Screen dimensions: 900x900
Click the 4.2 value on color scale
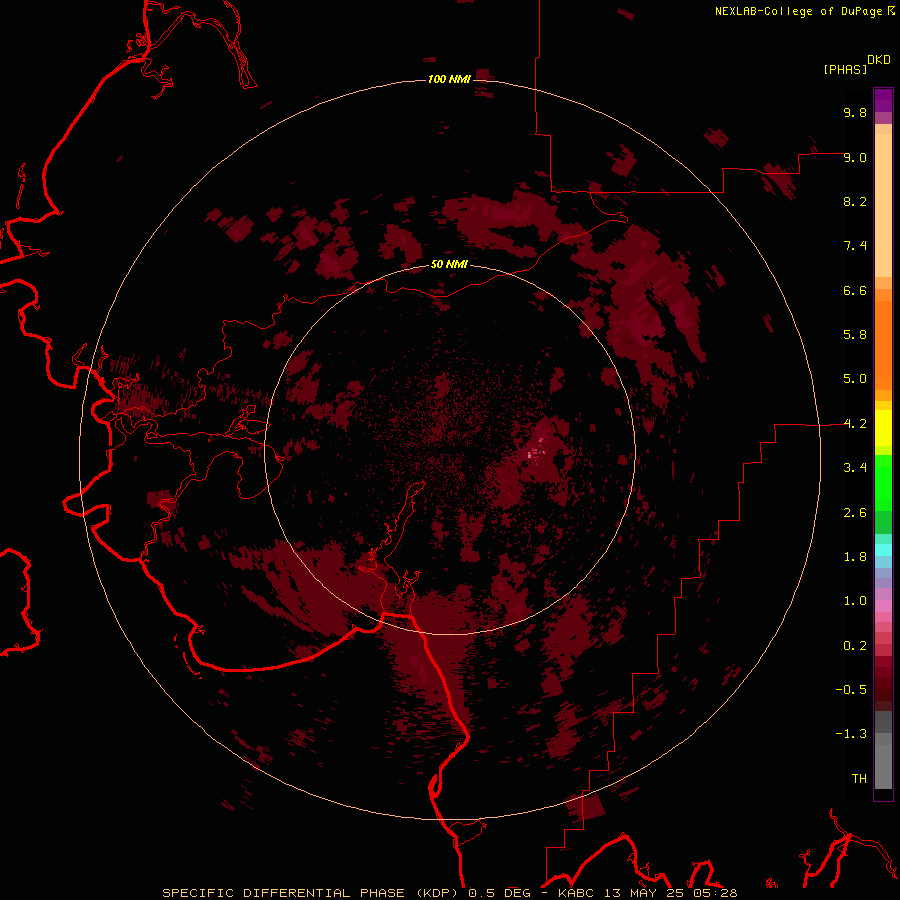click(855, 424)
